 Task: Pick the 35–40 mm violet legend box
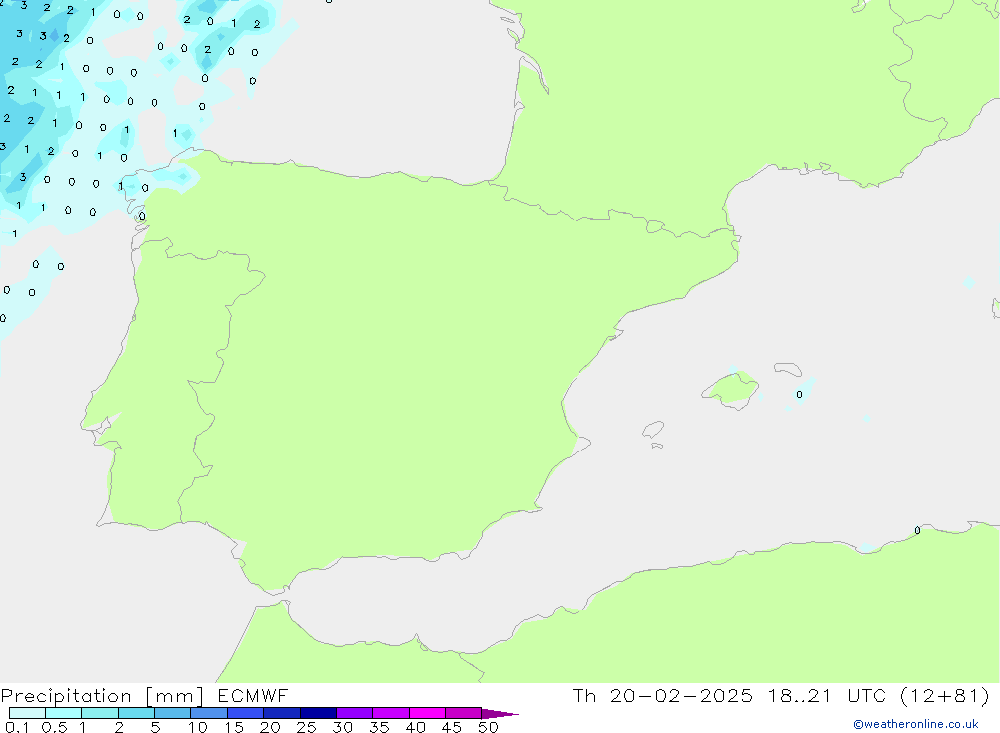(x=391, y=713)
